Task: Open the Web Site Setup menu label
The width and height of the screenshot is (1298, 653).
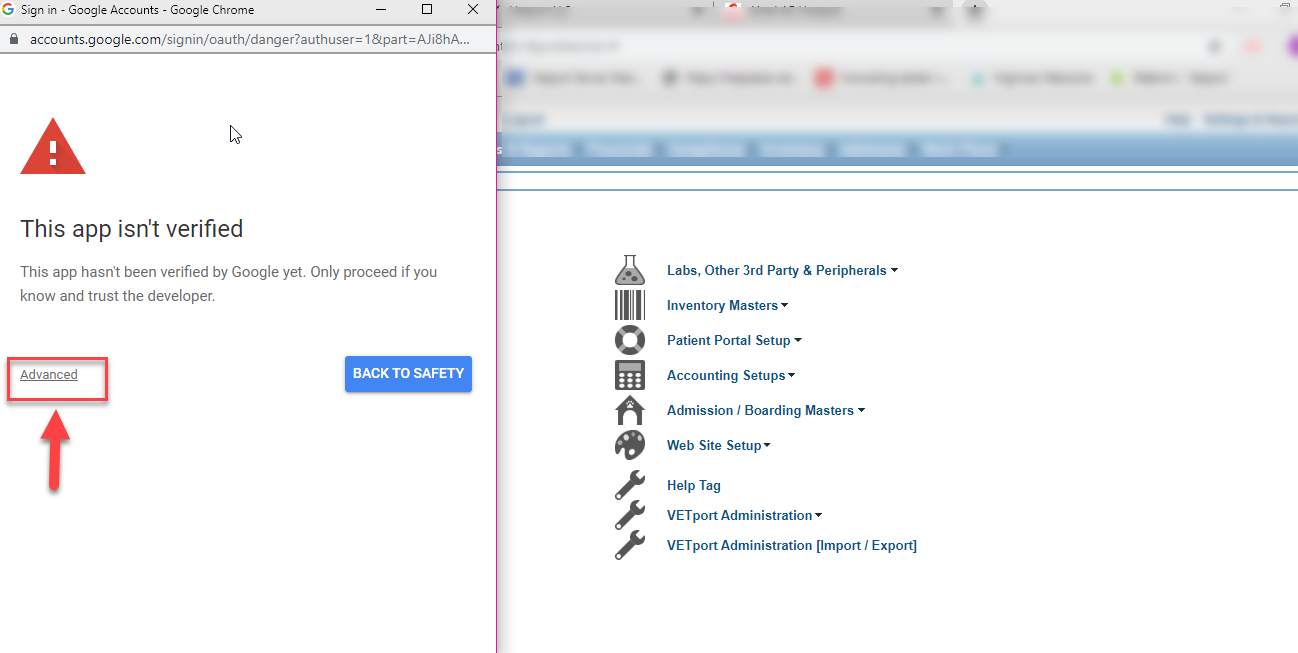Action: point(714,445)
